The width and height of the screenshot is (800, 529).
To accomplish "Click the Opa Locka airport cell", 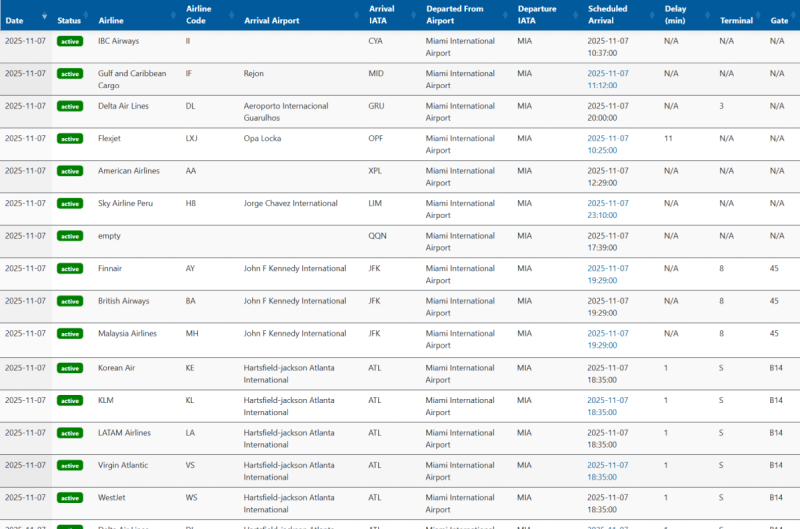I will tap(262, 138).
